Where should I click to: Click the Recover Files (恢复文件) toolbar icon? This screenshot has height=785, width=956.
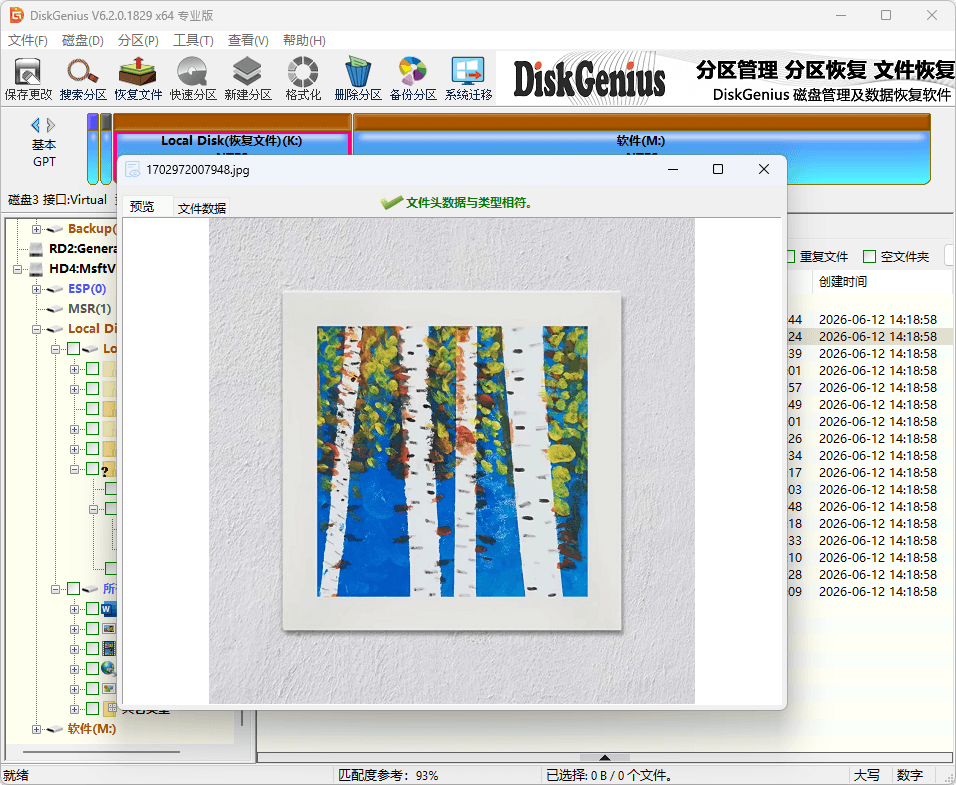[x=138, y=79]
